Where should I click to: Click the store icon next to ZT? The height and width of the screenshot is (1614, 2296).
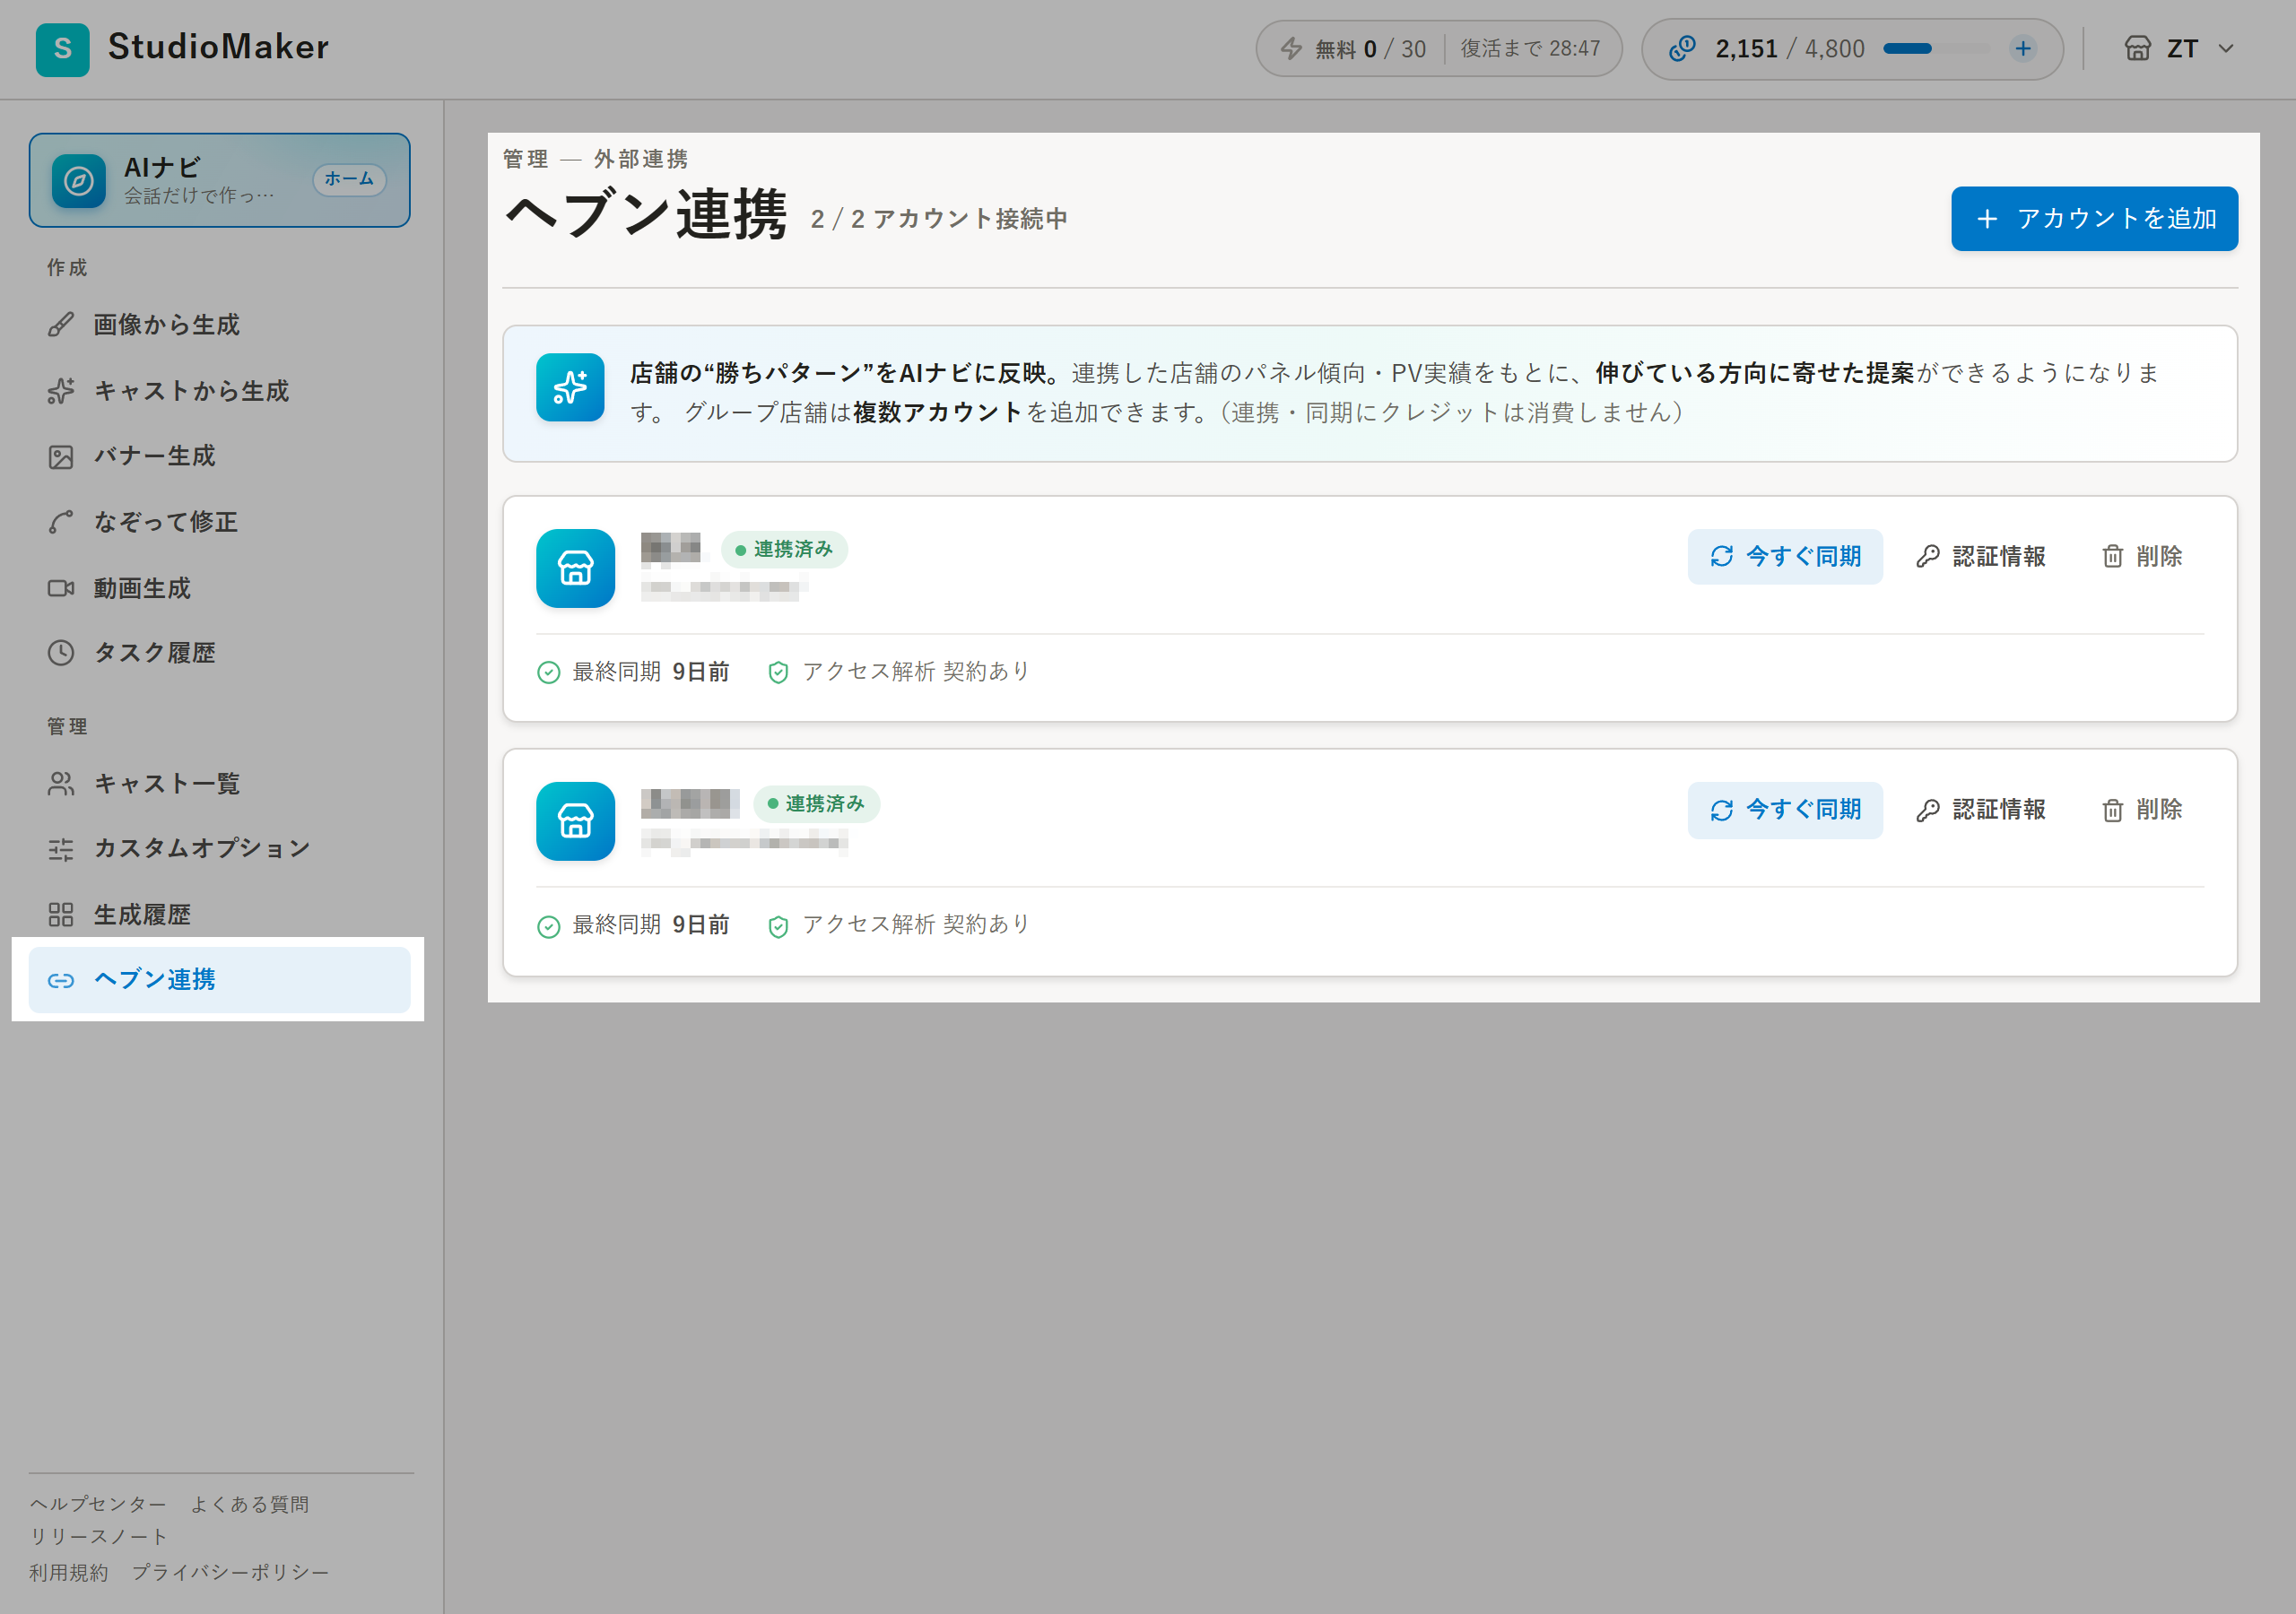(2137, 49)
